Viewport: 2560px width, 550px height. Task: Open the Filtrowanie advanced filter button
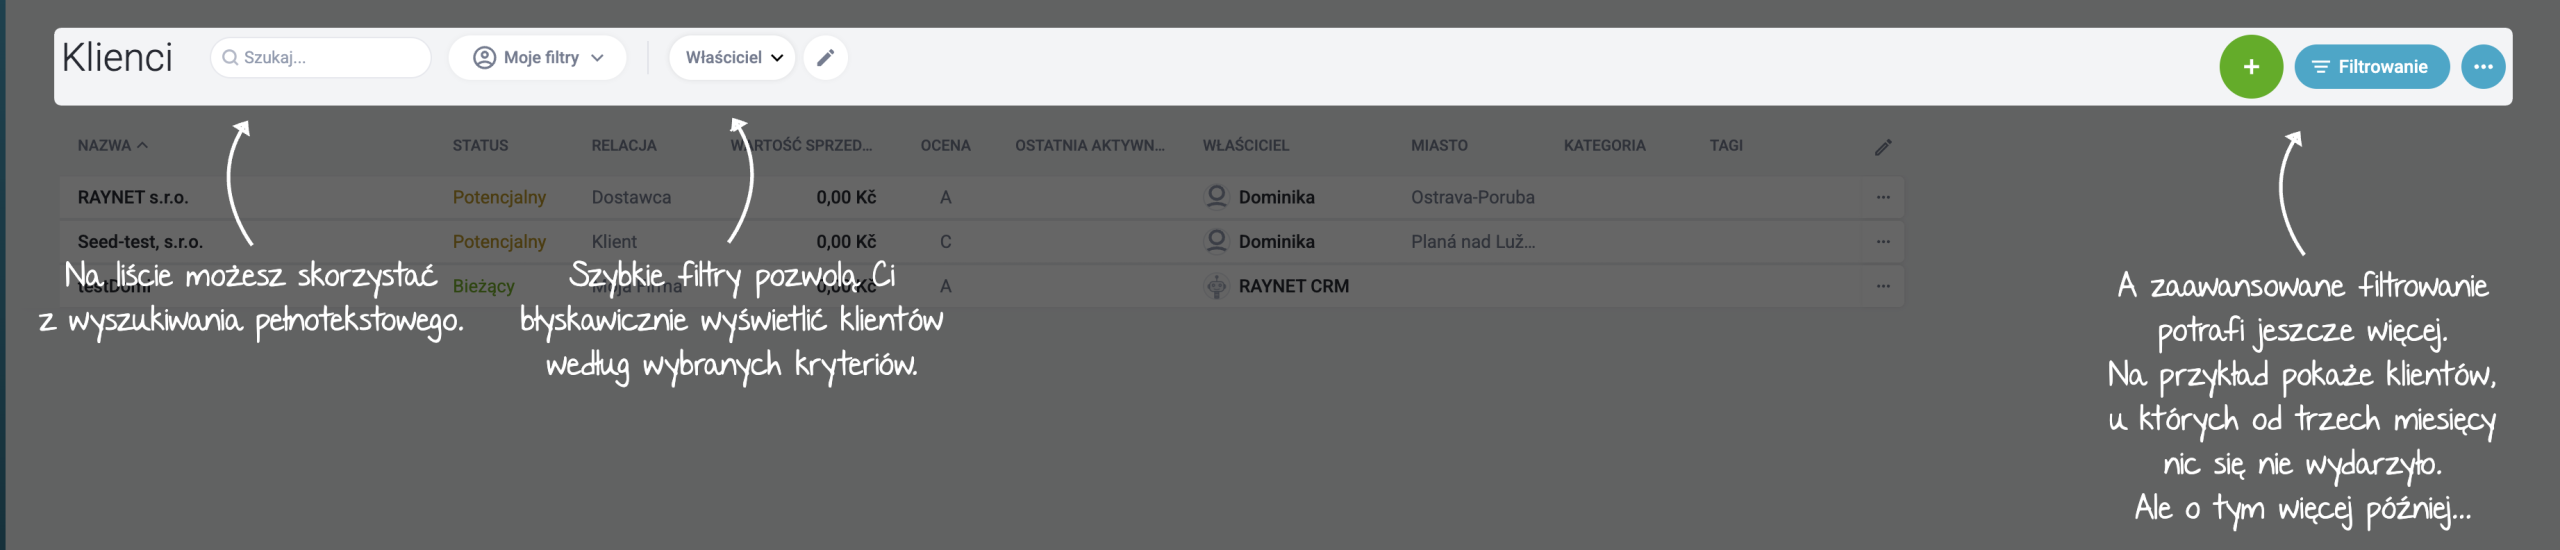tap(2371, 67)
